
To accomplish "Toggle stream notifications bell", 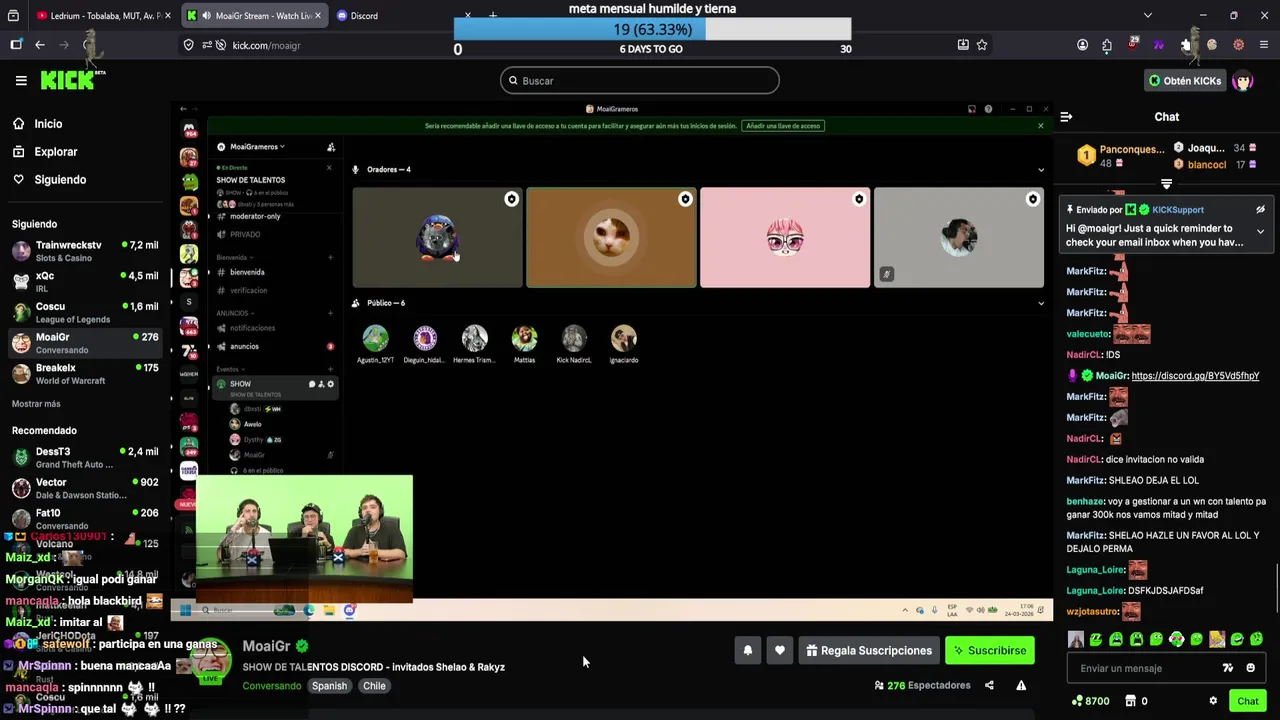I will [747, 651].
